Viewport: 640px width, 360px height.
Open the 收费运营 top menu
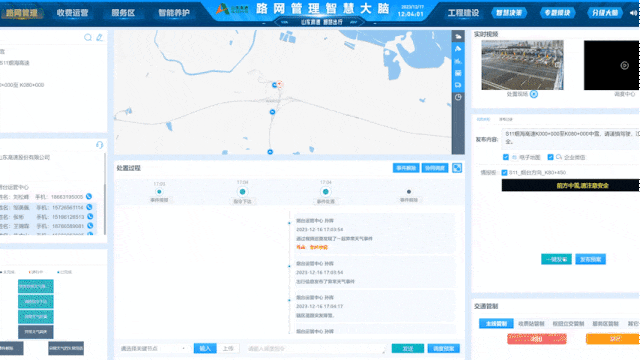pos(73,13)
